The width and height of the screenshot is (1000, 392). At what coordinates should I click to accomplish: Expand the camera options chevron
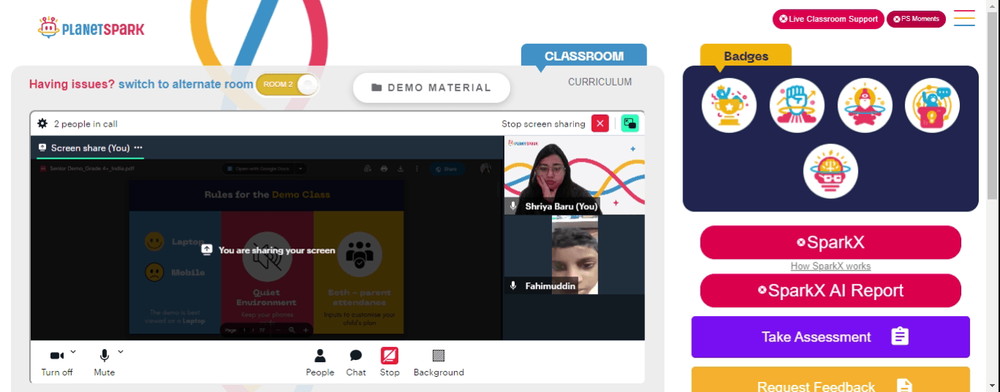(73, 351)
